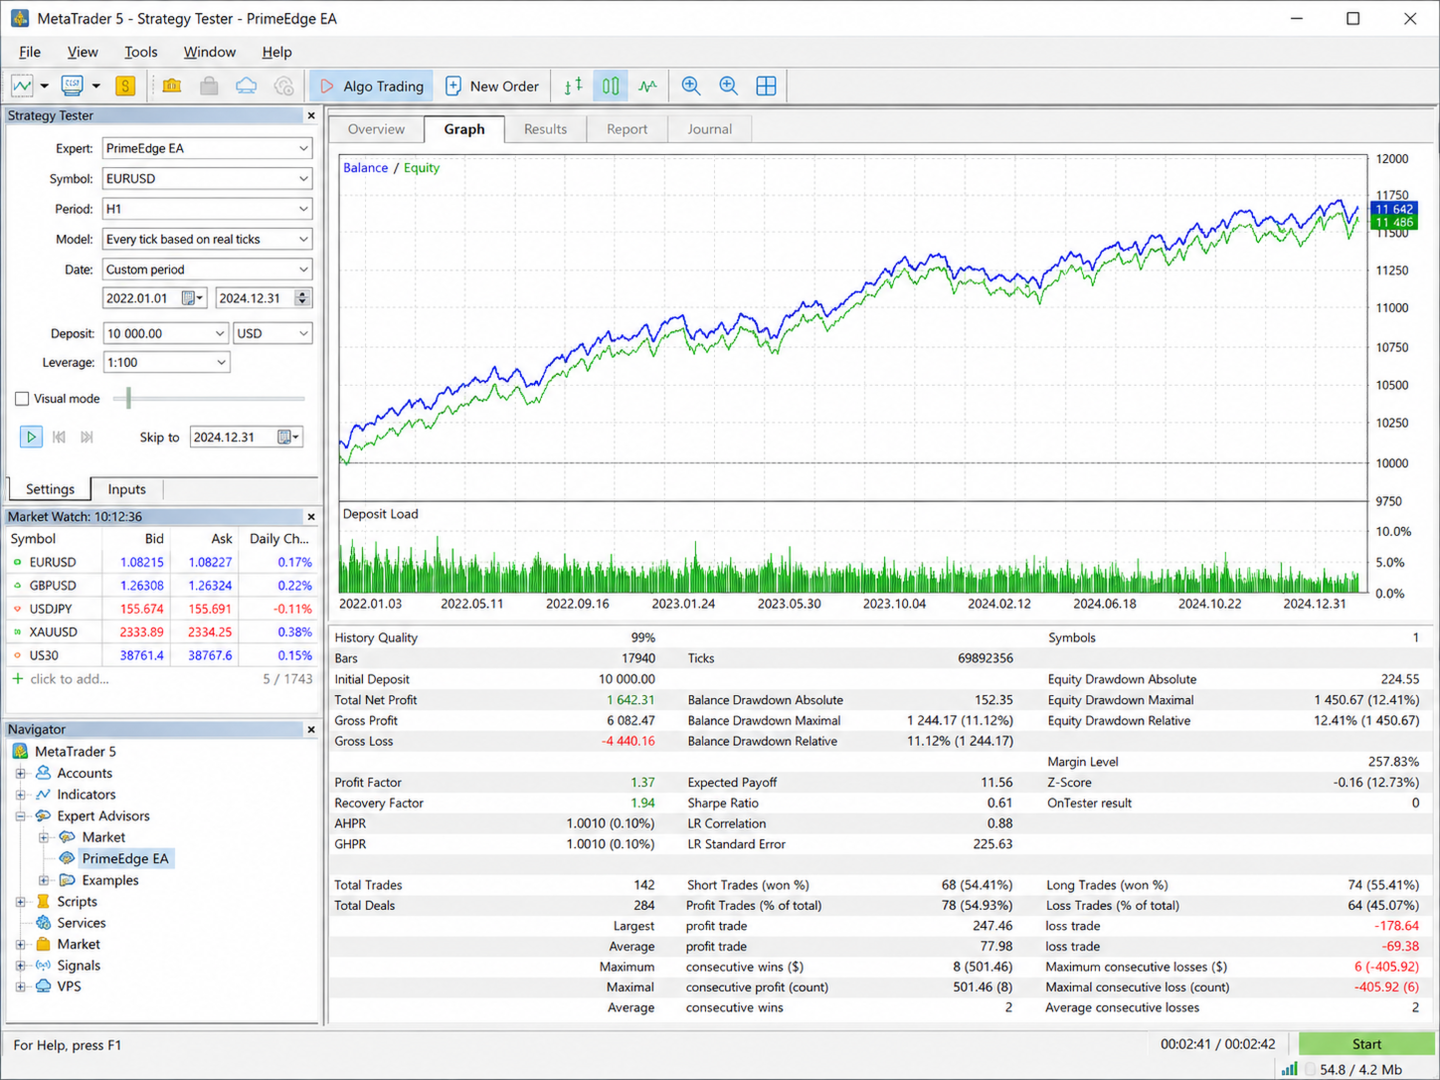1440x1080 pixels.
Task: Switch to the Report tab
Action: (627, 129)
